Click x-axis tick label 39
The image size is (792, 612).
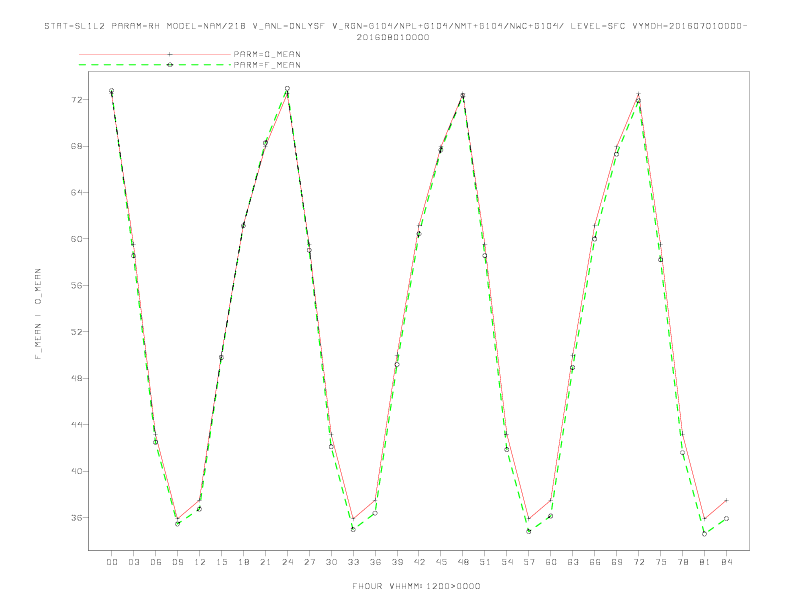pos(398,562)
